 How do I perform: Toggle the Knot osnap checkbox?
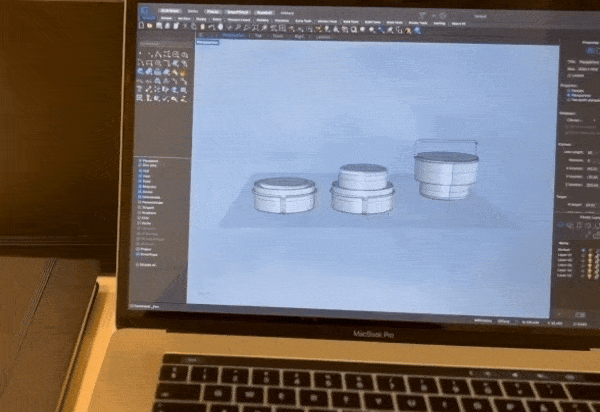140,218
